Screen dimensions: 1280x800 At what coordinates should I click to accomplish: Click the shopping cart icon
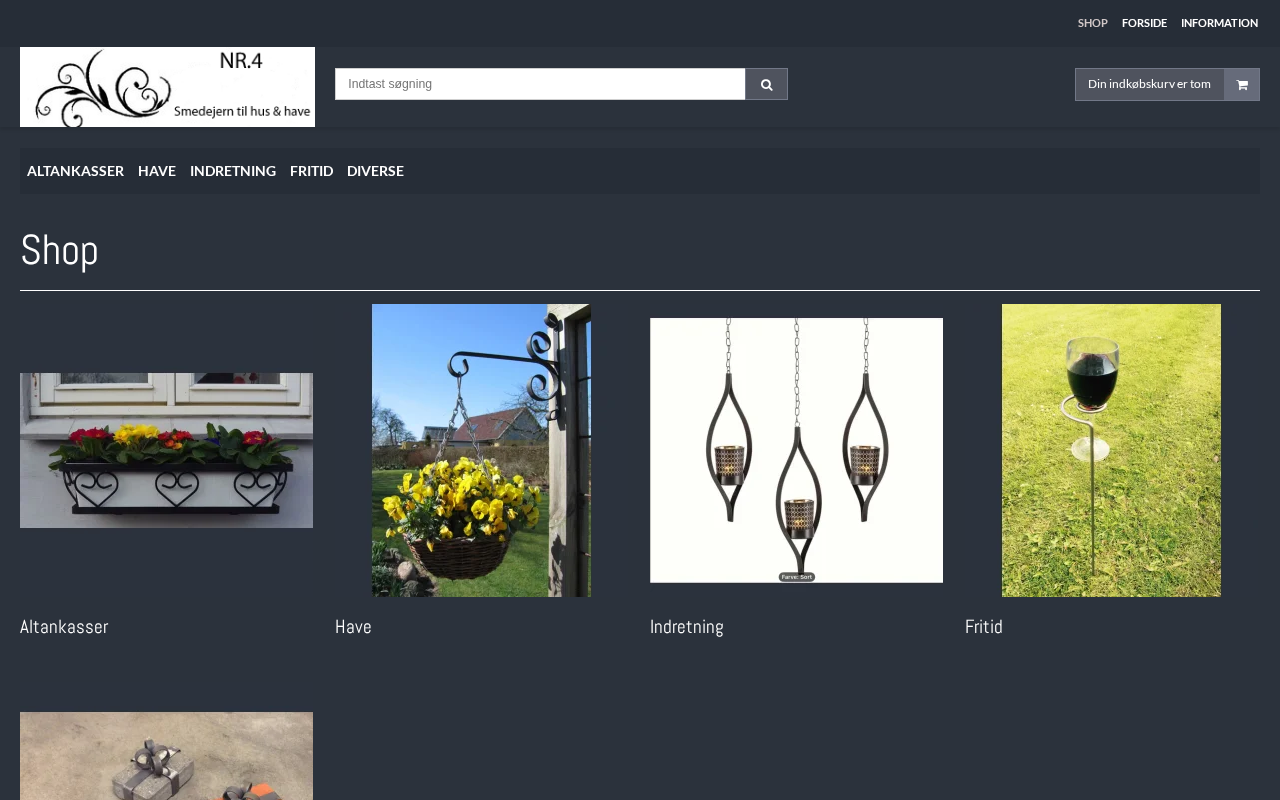coord(1242,84)
